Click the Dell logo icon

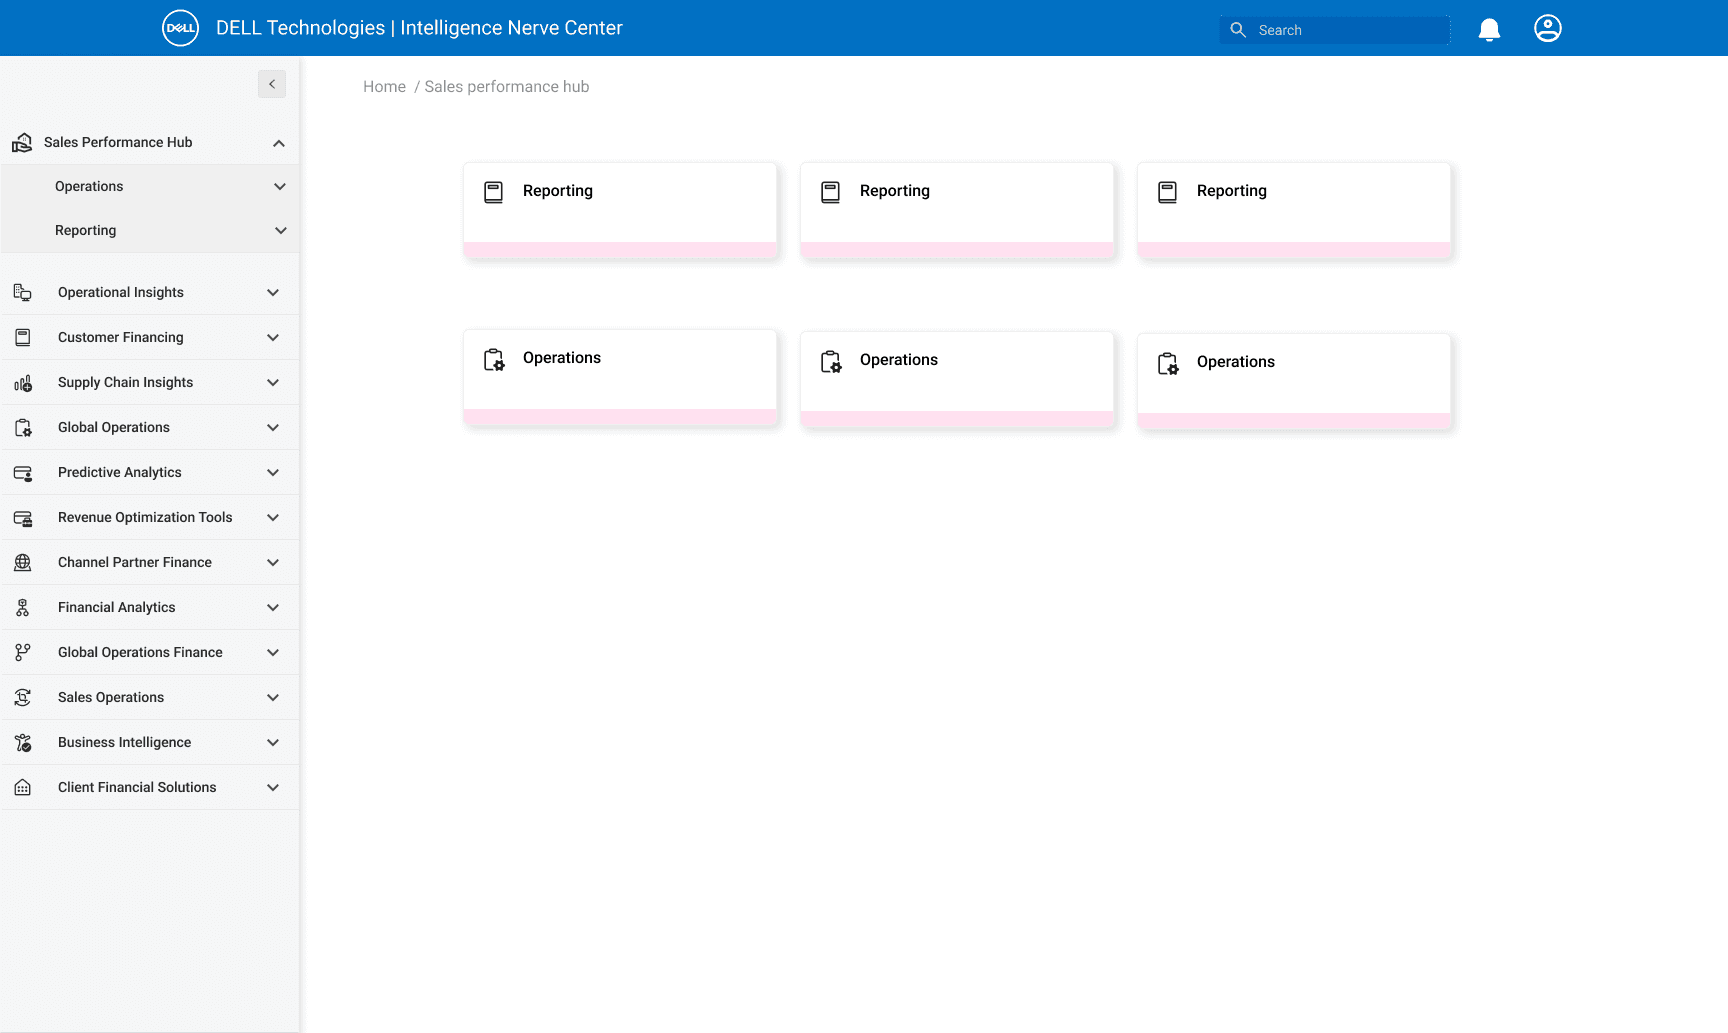[x=181, y=28]
